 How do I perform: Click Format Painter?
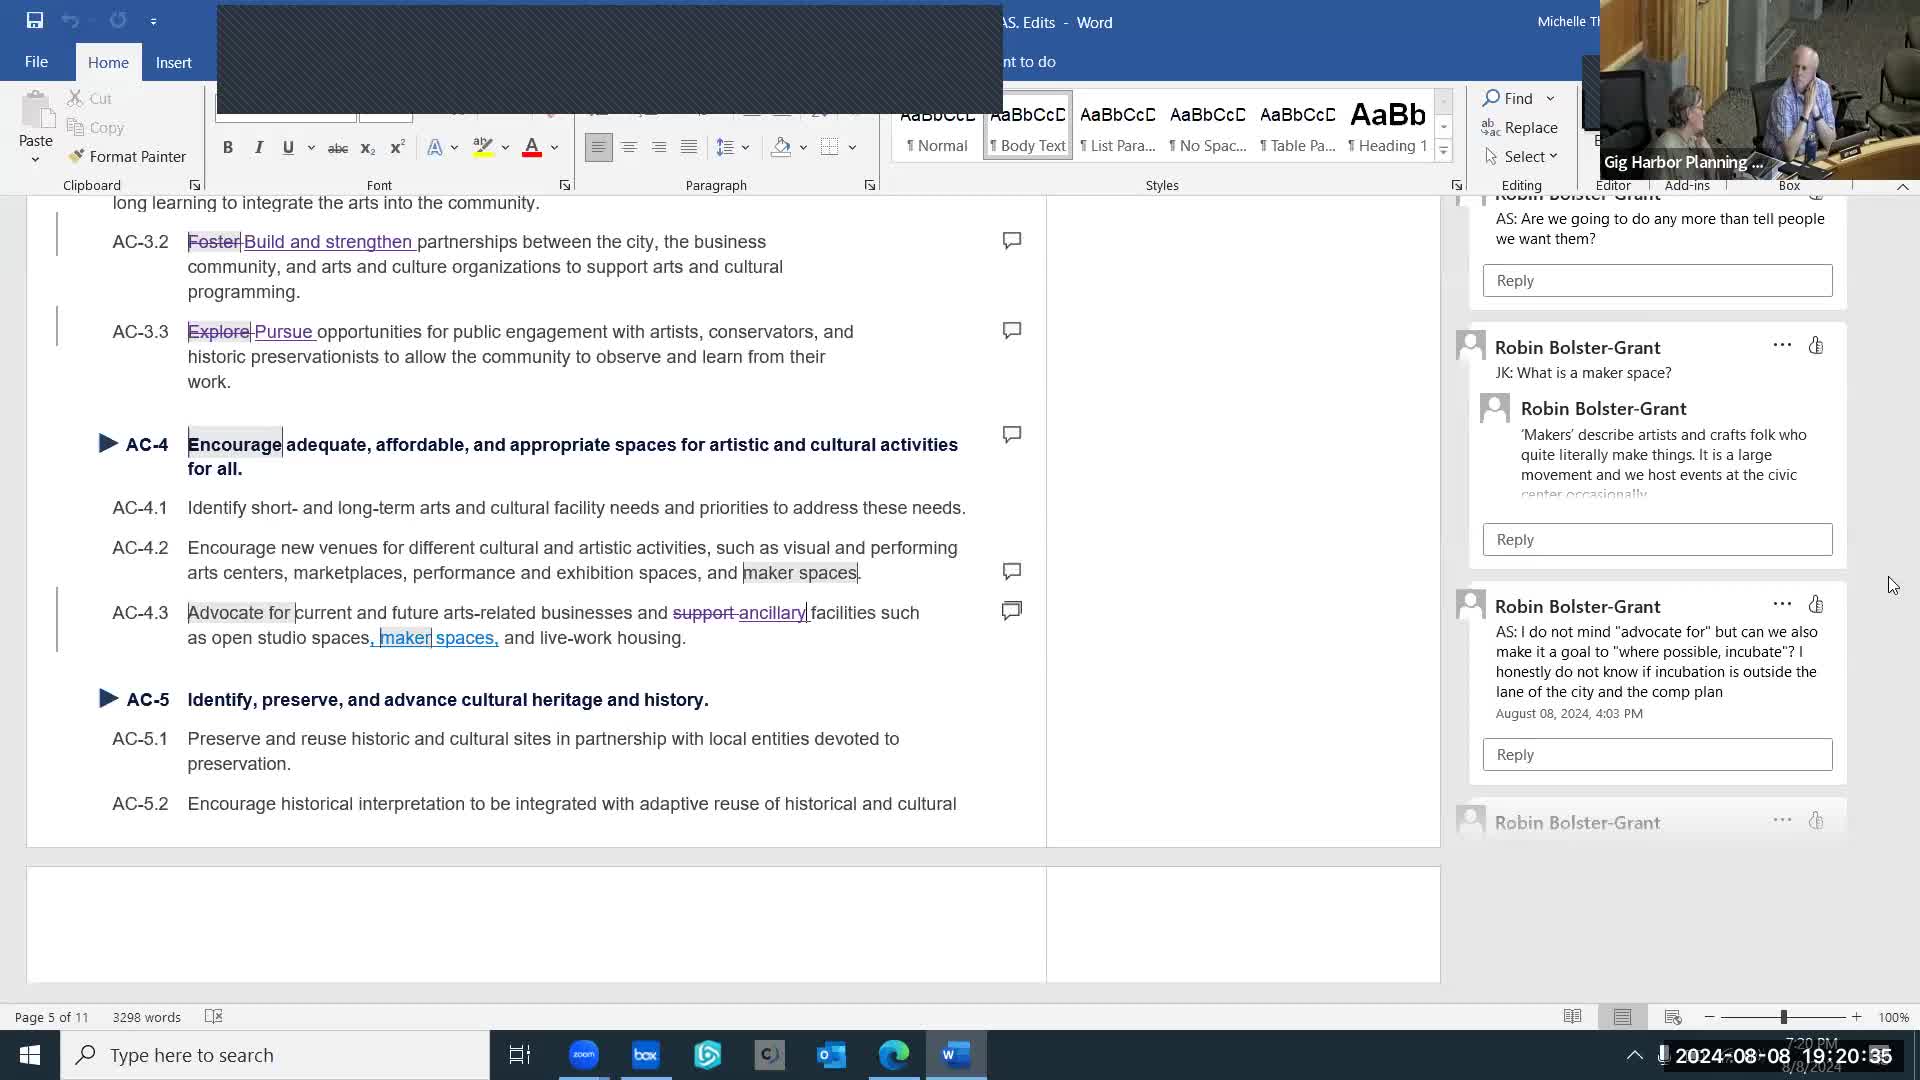click(127, 156)
